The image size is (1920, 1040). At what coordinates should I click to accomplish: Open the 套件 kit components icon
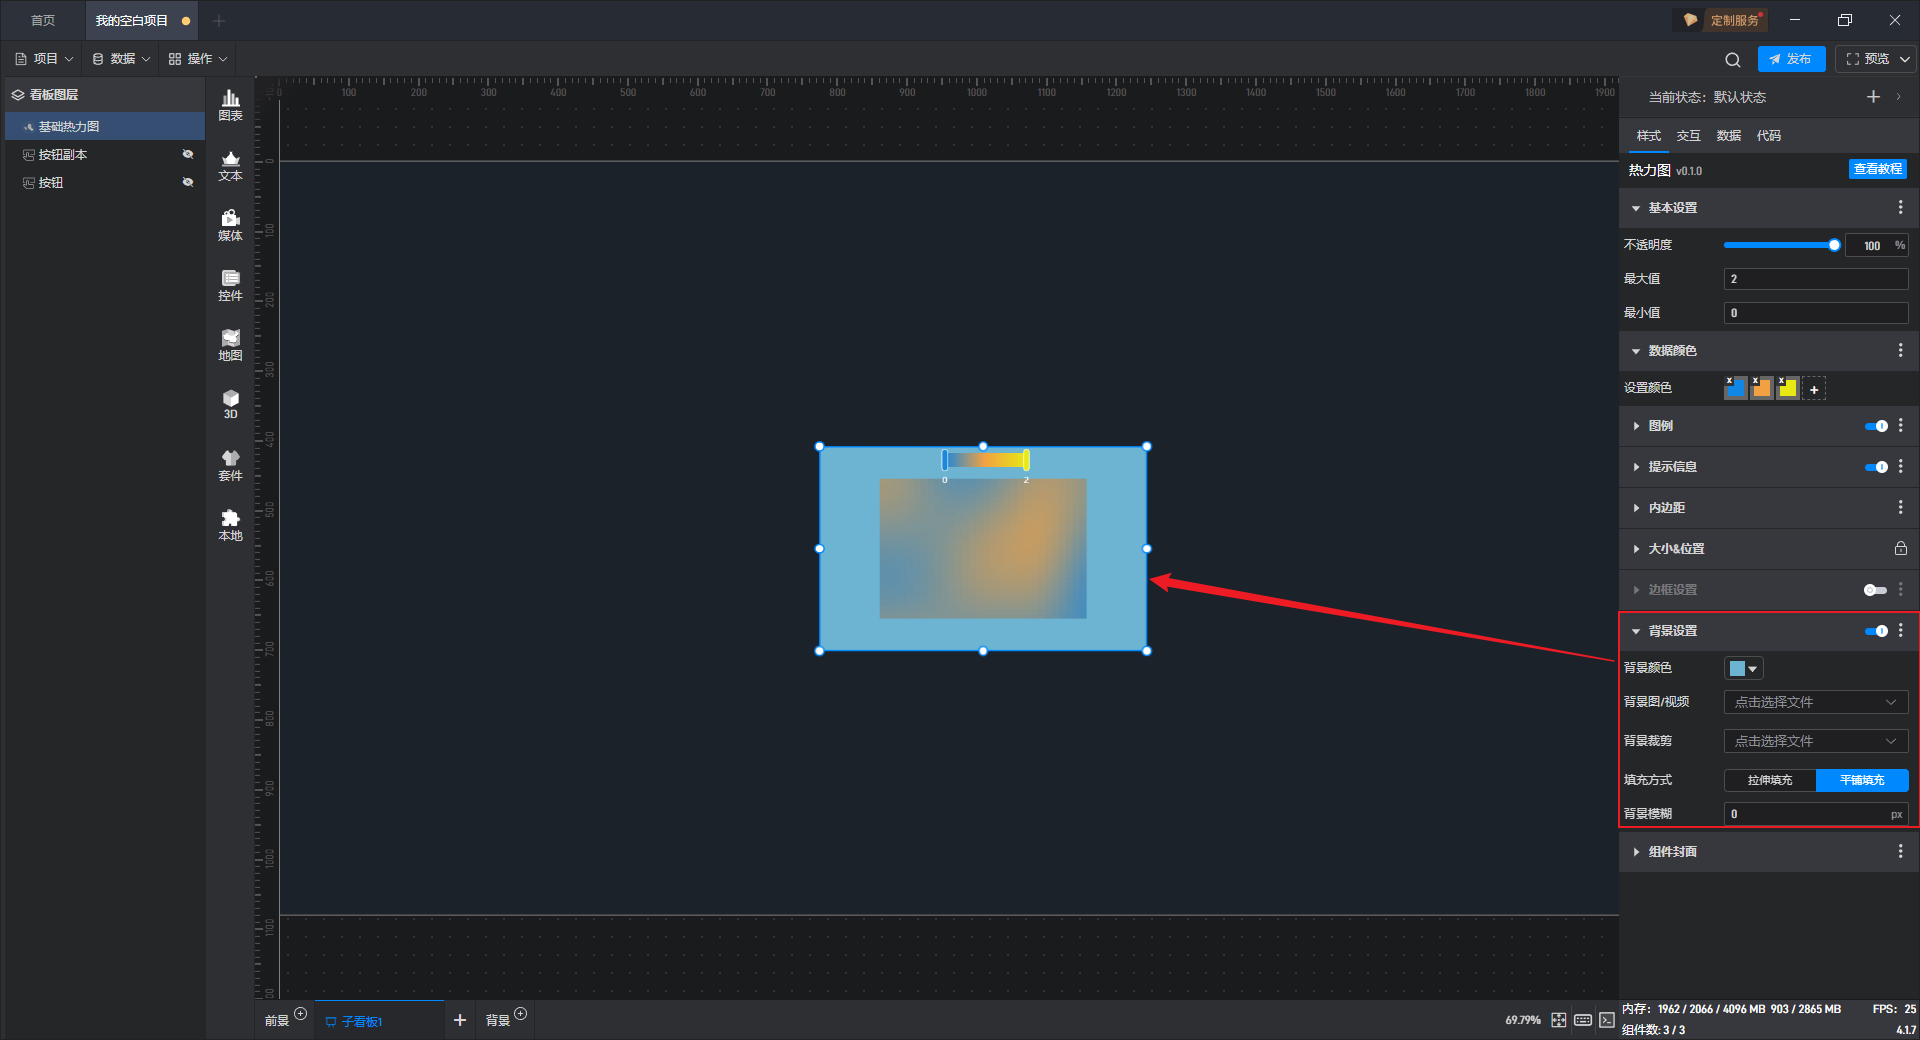[x=230, y=465]
